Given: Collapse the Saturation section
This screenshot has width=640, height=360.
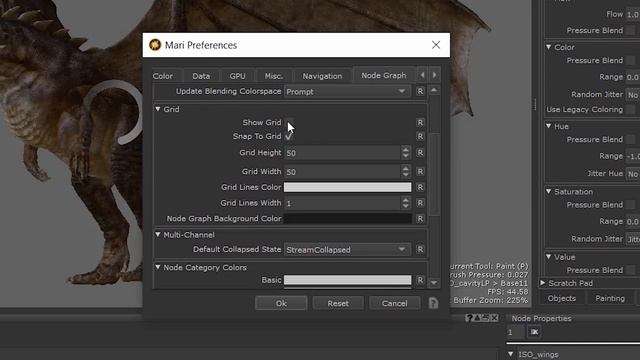Looking at the screenshot, I should [549, 192].
